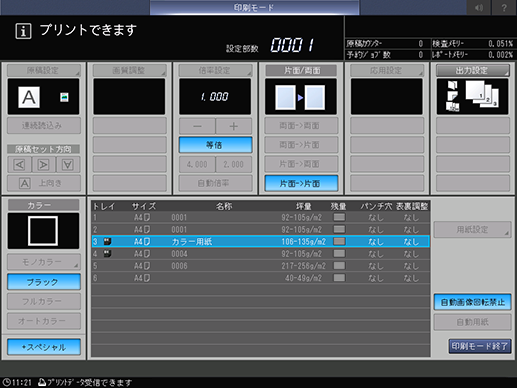Image resolution: width=517 pixels, height=388 pixels.
Task: Toggle 連続読込み continuous scan
Action: click(44, 125)
